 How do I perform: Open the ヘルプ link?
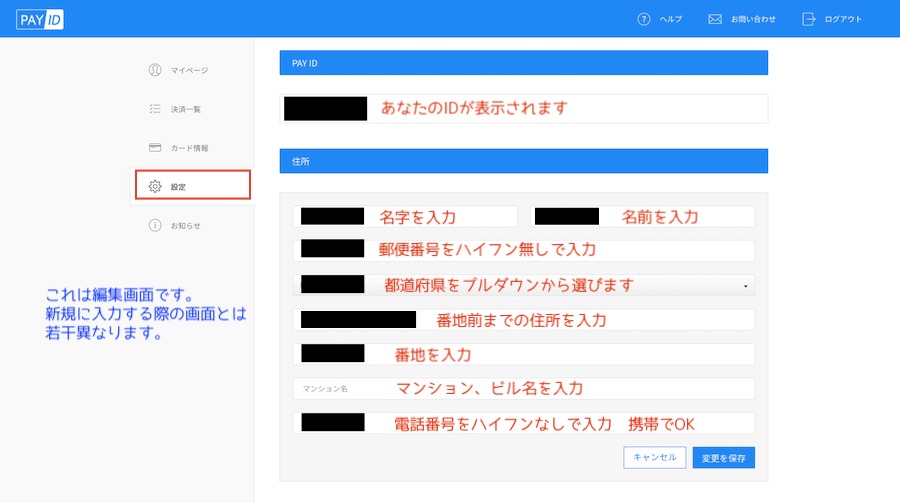670,19
